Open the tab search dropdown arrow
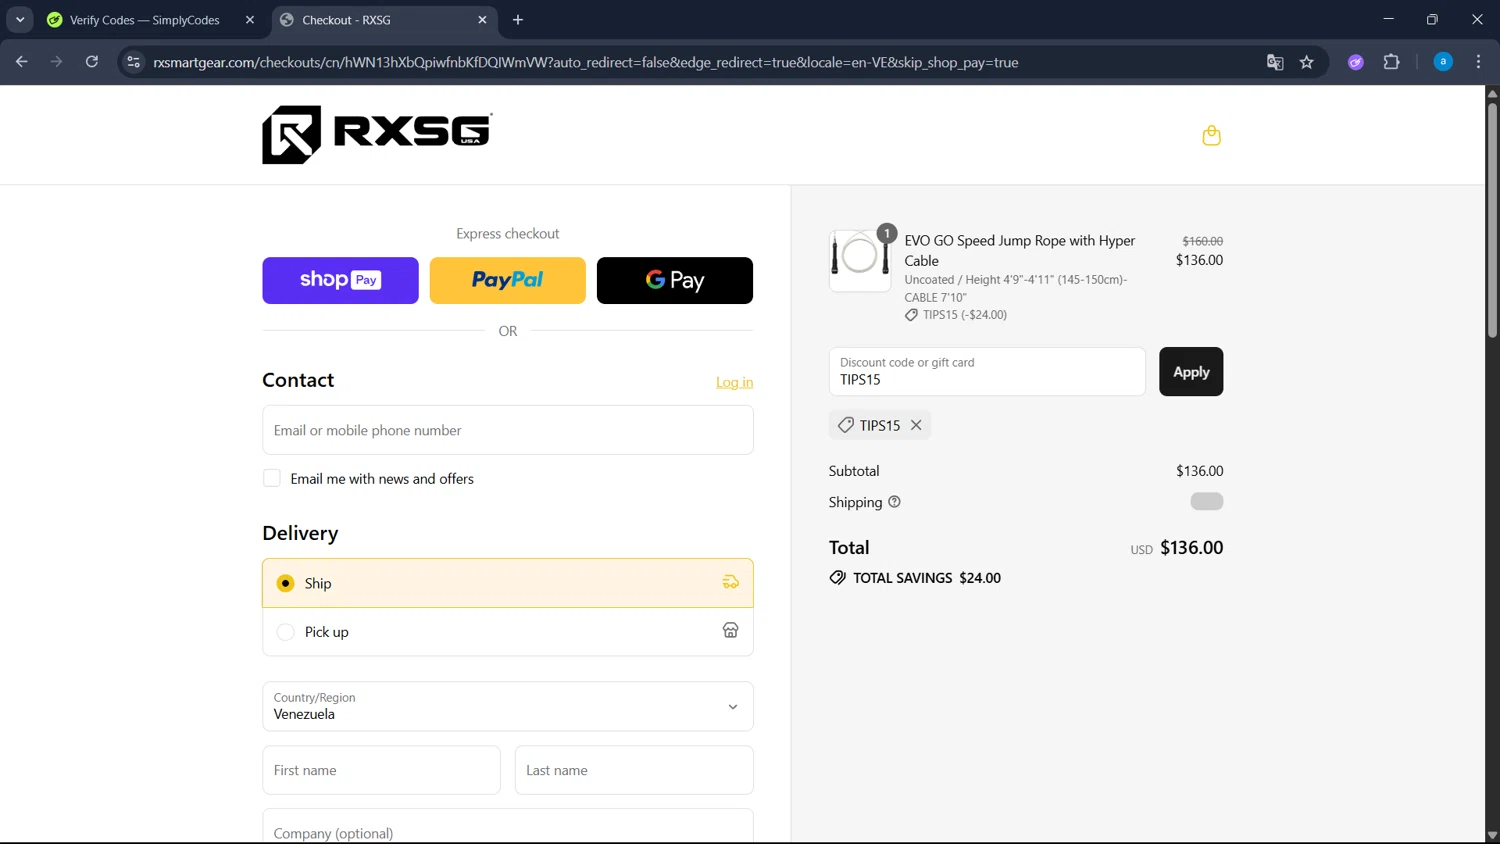This screenshot has height=844, width=1500. point(20,20)
